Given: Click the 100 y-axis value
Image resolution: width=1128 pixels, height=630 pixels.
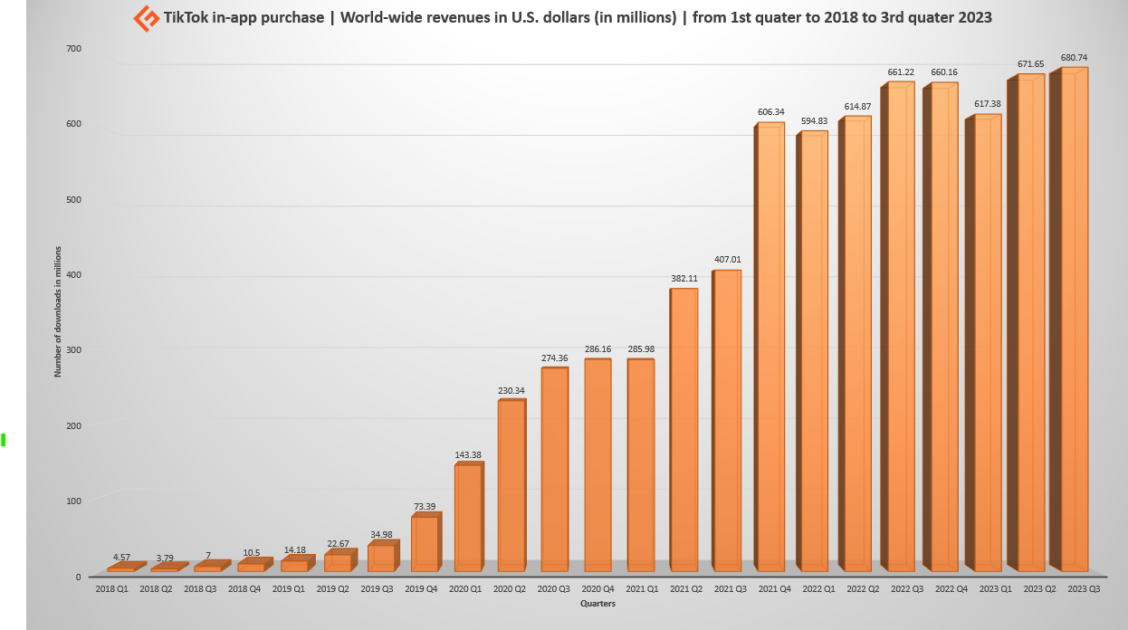Looking at the screenshot, I should pyautogui.click(x=73, y=501).
